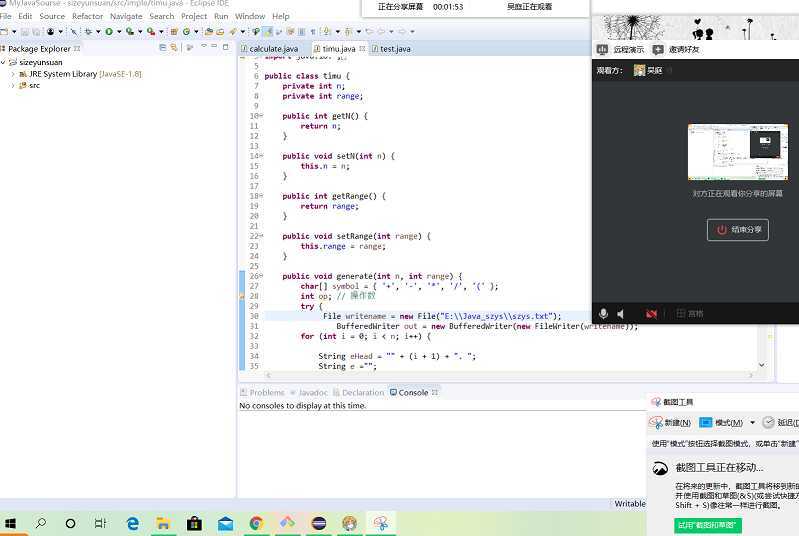
Task: Click the Eclipse icon in the taskbar
Action: 318,523
